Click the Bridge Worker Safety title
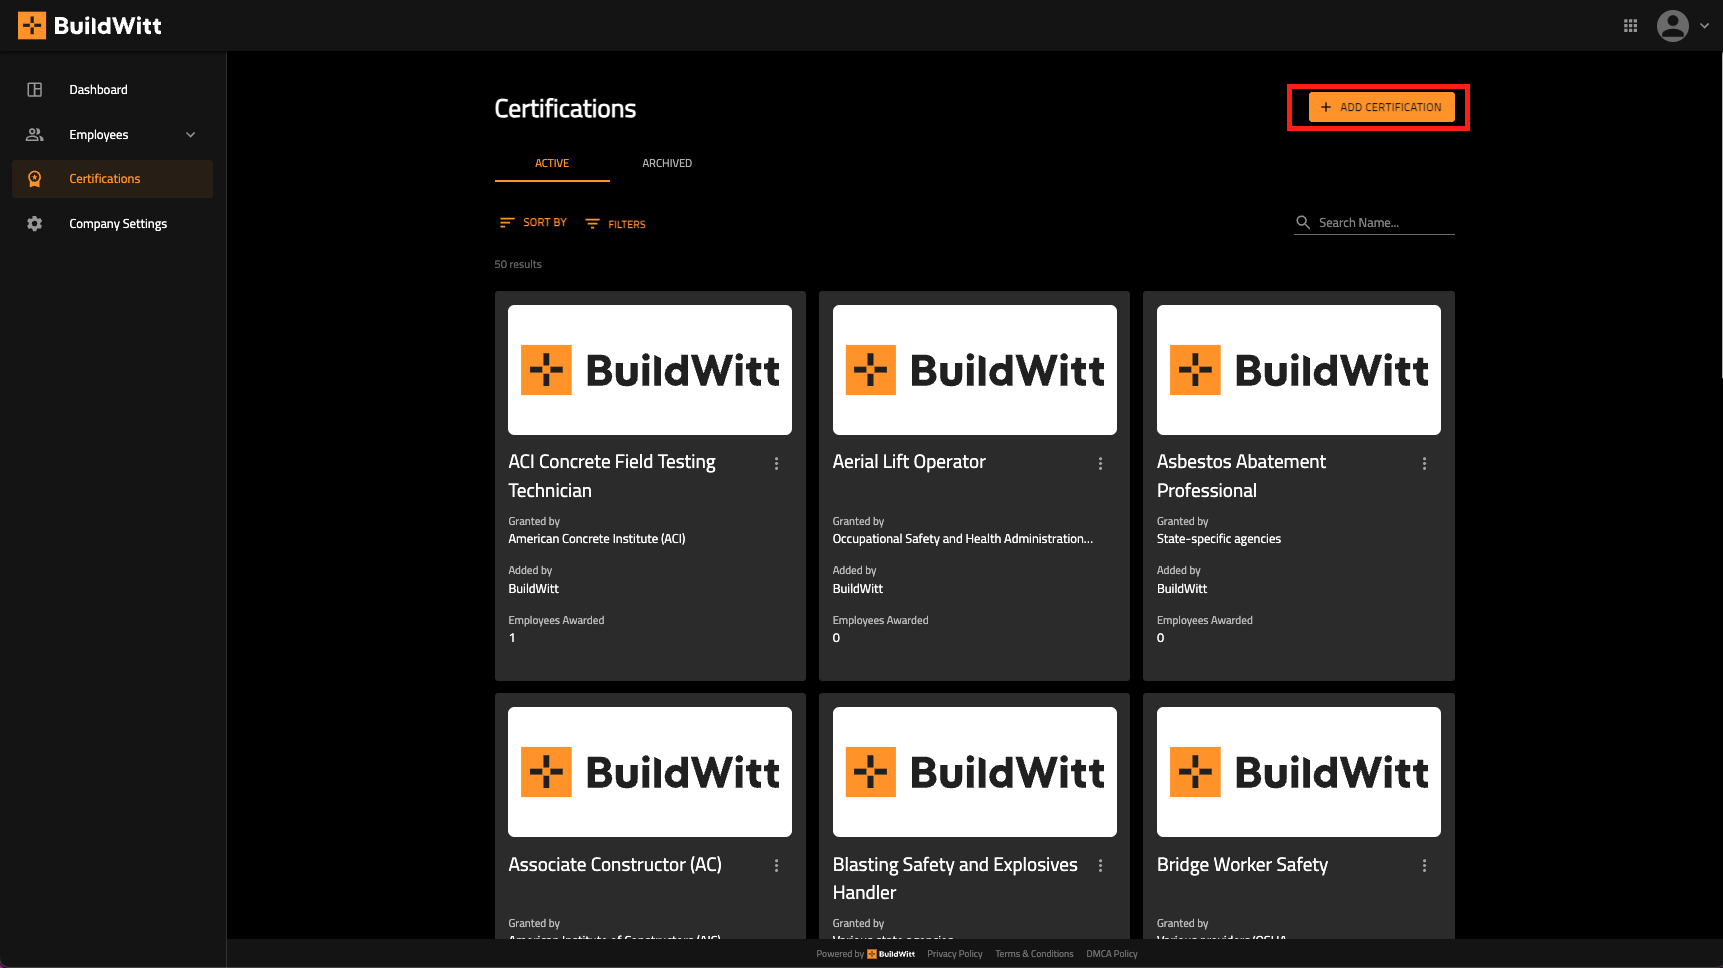1723x968 pixels. tap(1242, 865)
